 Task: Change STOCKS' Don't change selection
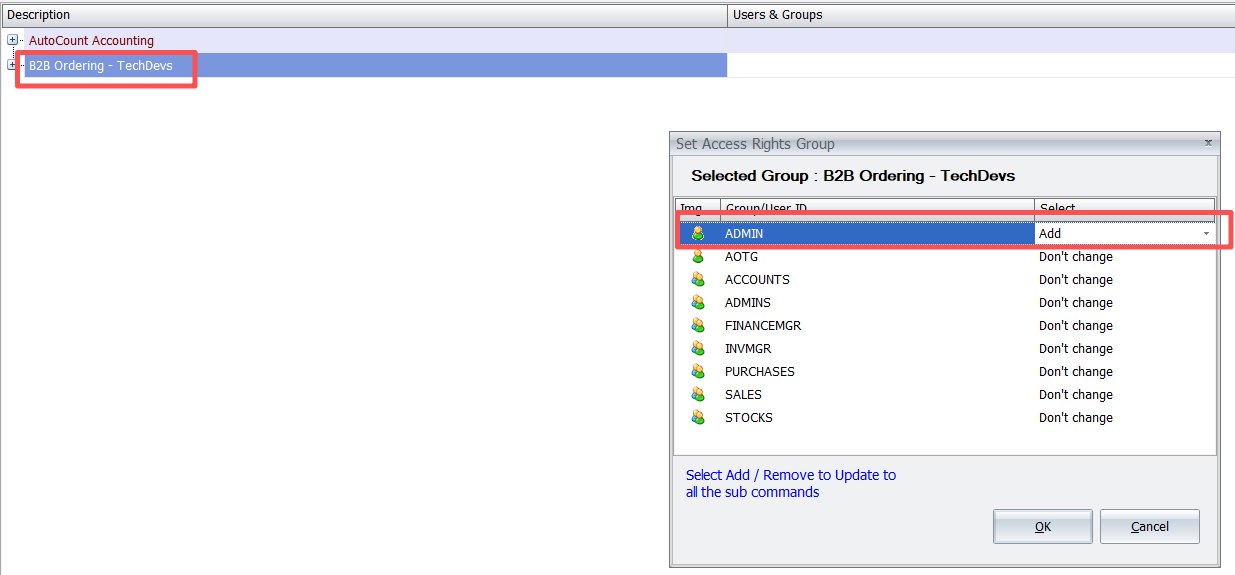1125,417
